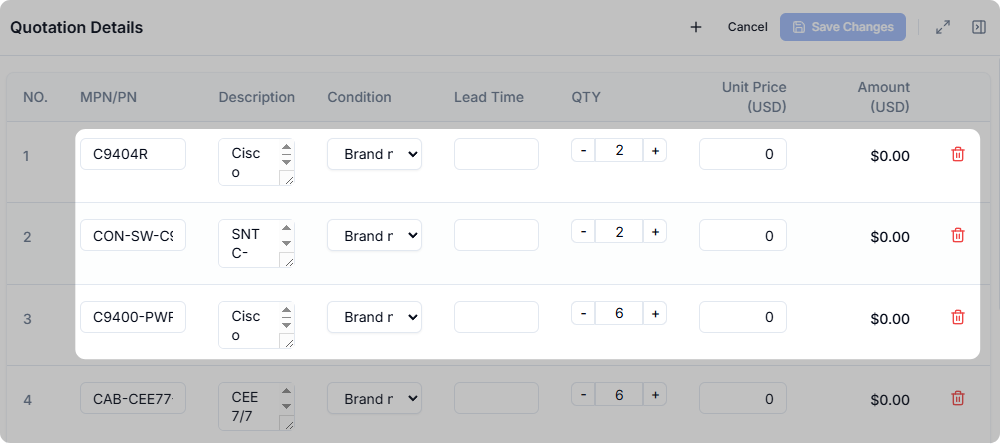The height and width of the screenshot is (444, 1000).
Task: Open the Condition dropdown for C9404R
Action: click(x=374, y=154)
